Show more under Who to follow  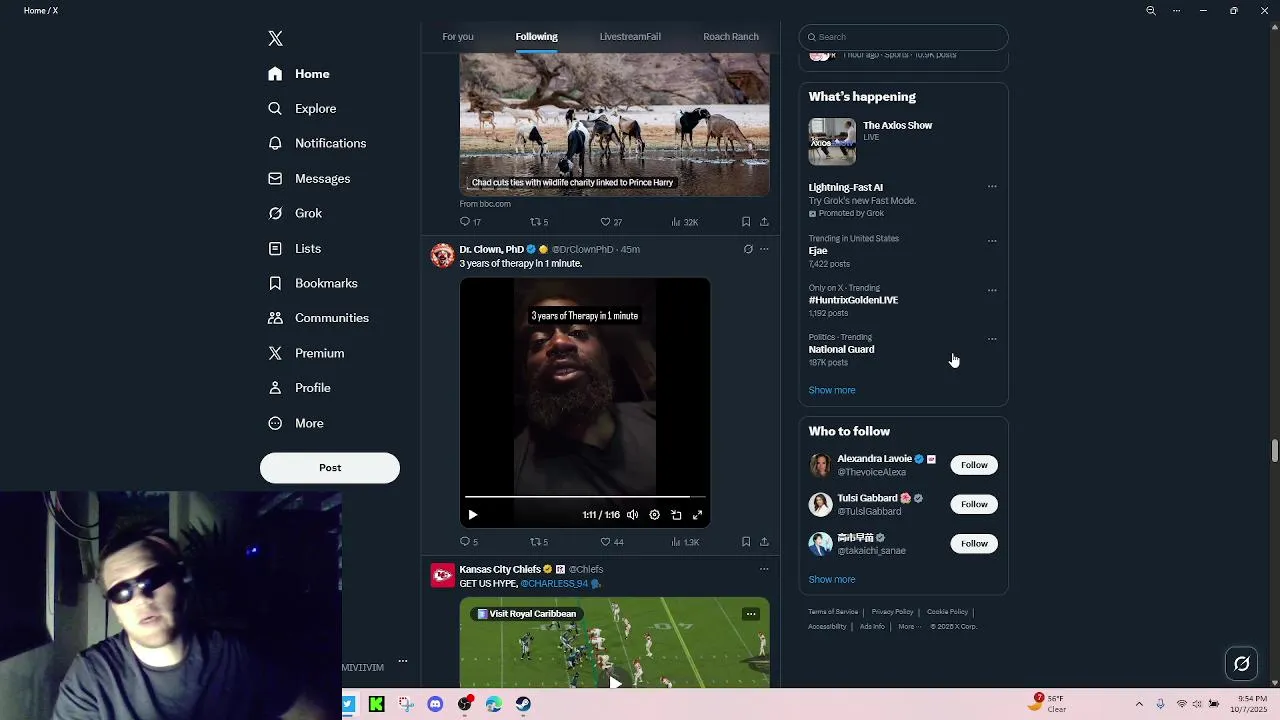832,580
